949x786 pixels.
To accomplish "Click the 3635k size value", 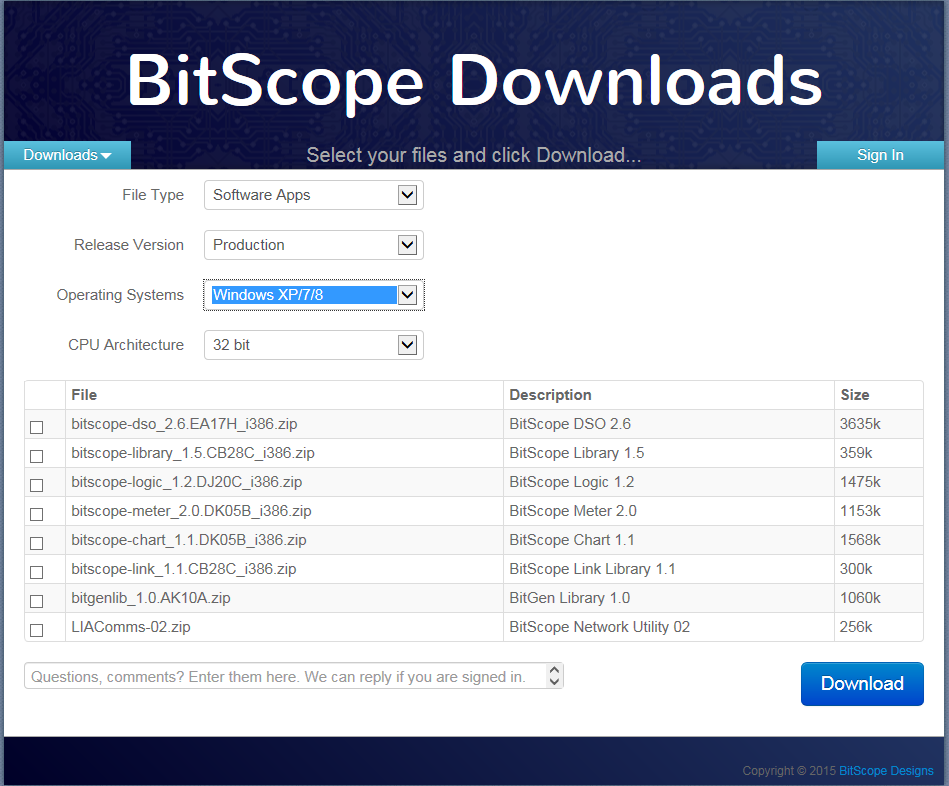I will click(x=860, y=424).
